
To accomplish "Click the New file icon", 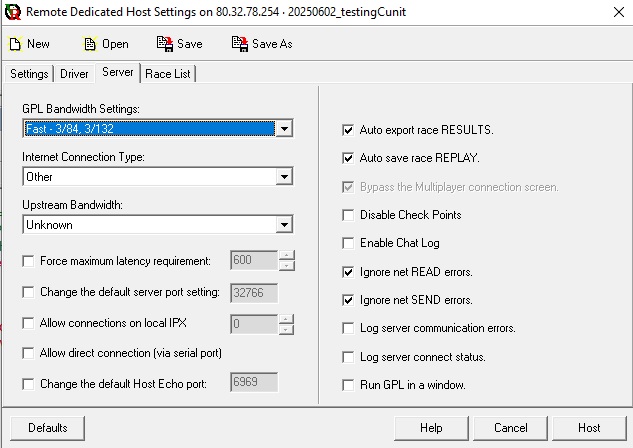I will pyautogui.click(x=15, y=44).
